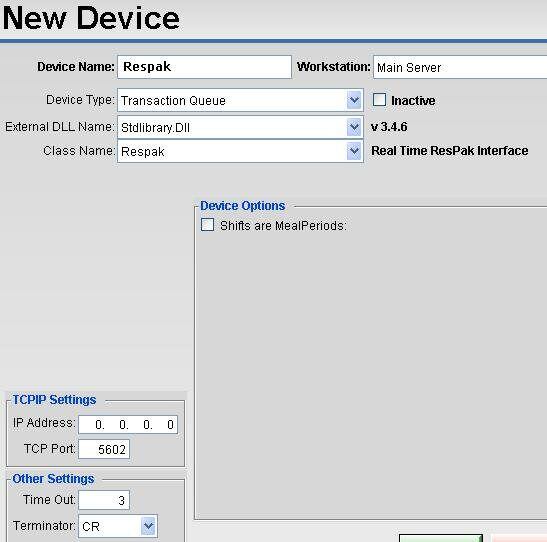Image resolution: width=547 pixels, height=542 pixels.
Task: Expand the Terminator dropdown arrow
Action: [x=148, y=526]
